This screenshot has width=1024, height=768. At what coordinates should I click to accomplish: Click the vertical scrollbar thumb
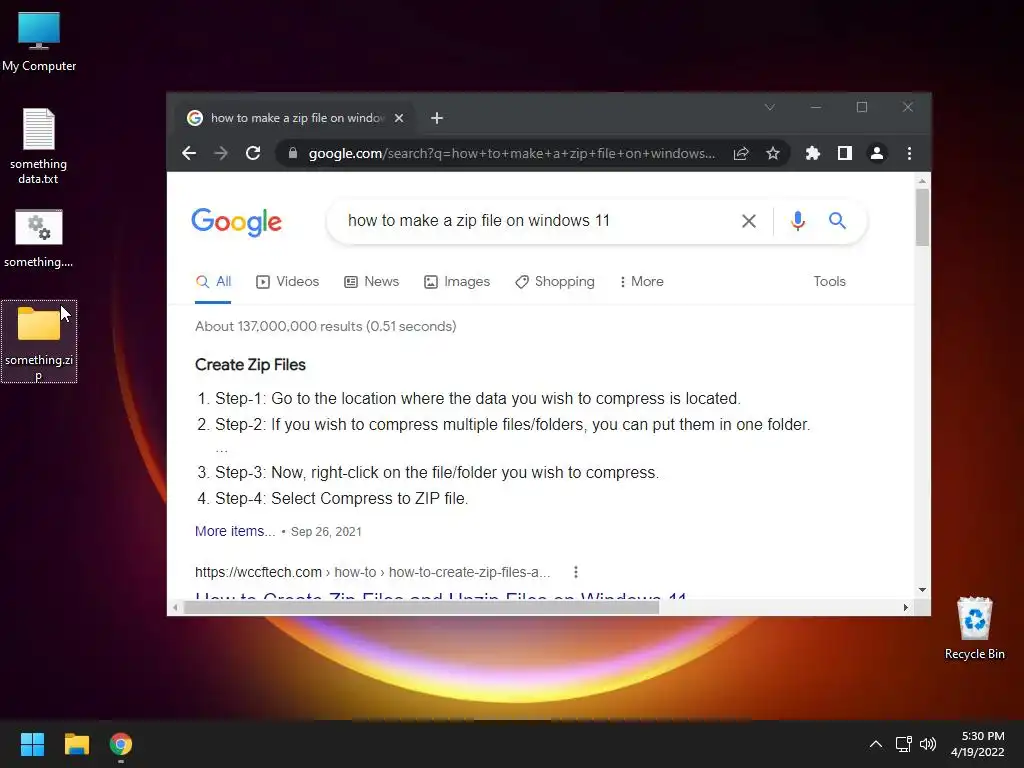921,217
